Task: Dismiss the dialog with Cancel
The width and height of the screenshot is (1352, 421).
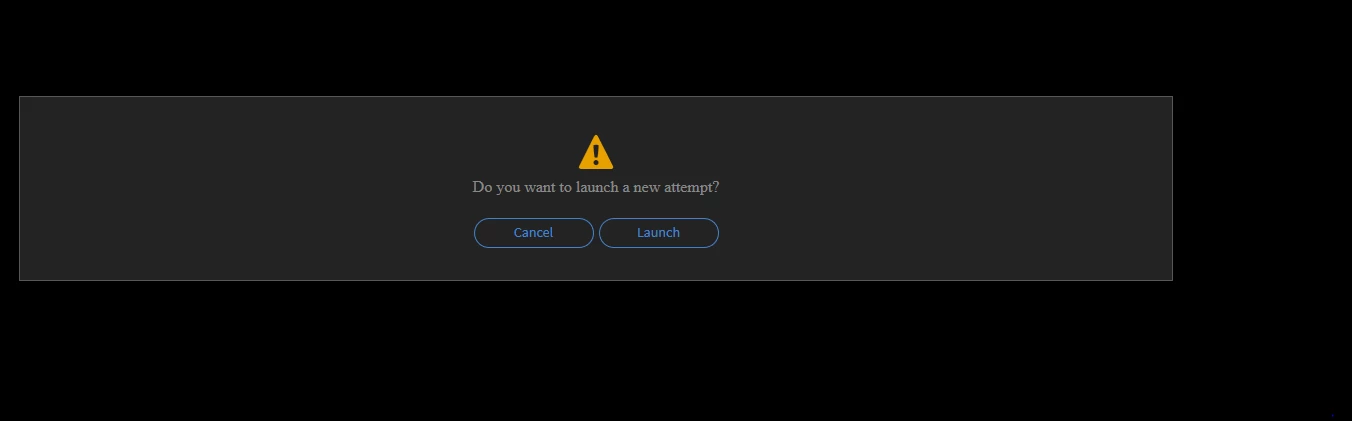Action: pos(534,233)
